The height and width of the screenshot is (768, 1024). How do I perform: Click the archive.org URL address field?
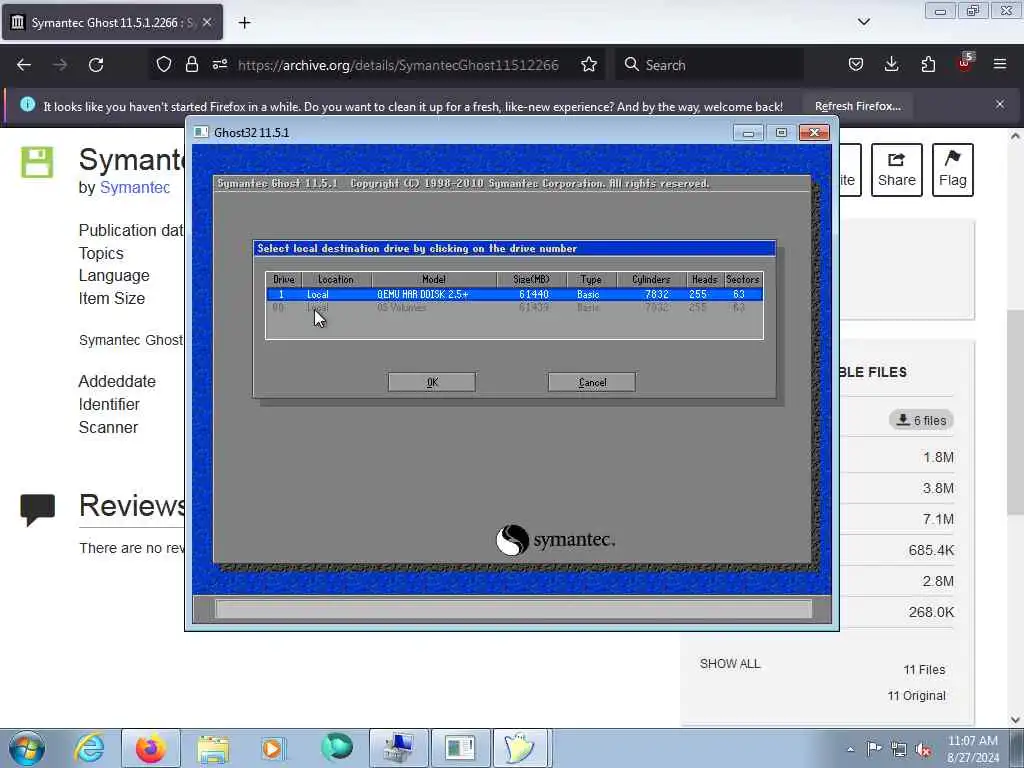(398, 65)
